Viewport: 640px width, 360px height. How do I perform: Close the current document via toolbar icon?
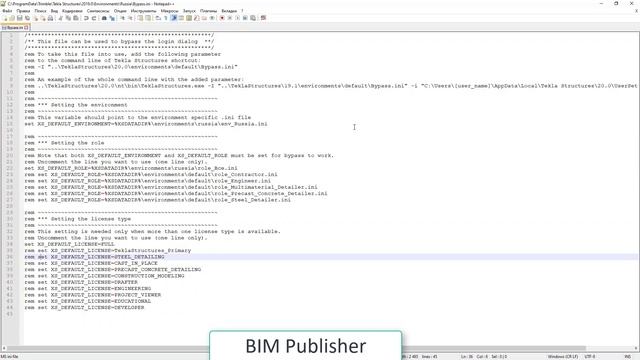coord(36,18)
